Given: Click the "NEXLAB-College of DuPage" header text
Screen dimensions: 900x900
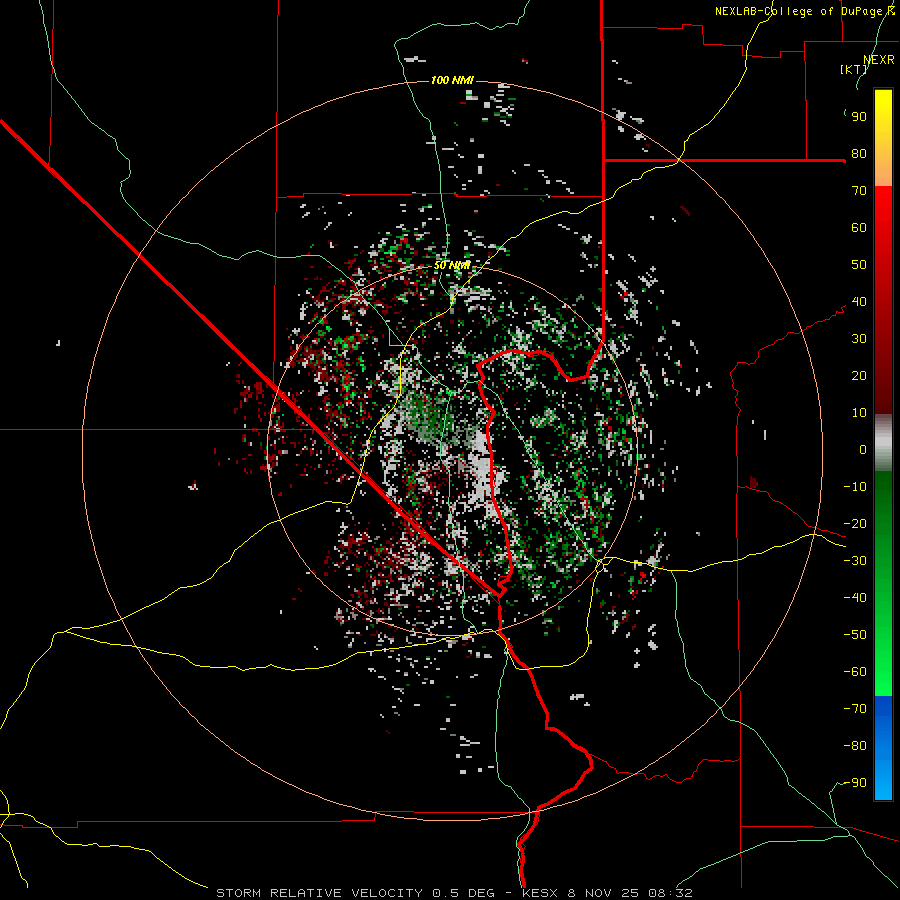Looking at the screenshot, I should (x=797, y=11).
